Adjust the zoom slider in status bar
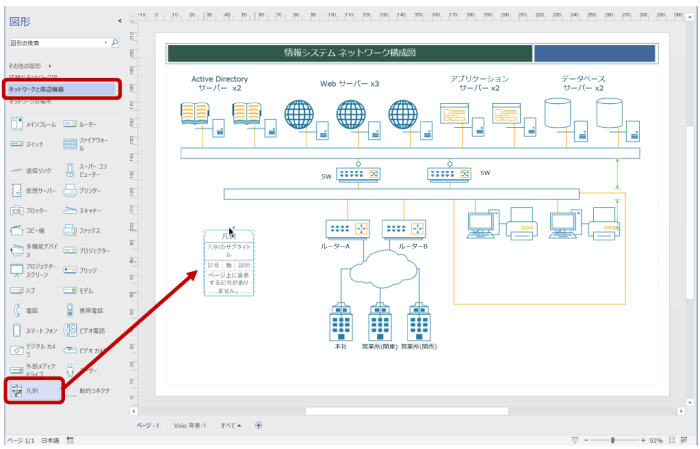 pos(612,440)
